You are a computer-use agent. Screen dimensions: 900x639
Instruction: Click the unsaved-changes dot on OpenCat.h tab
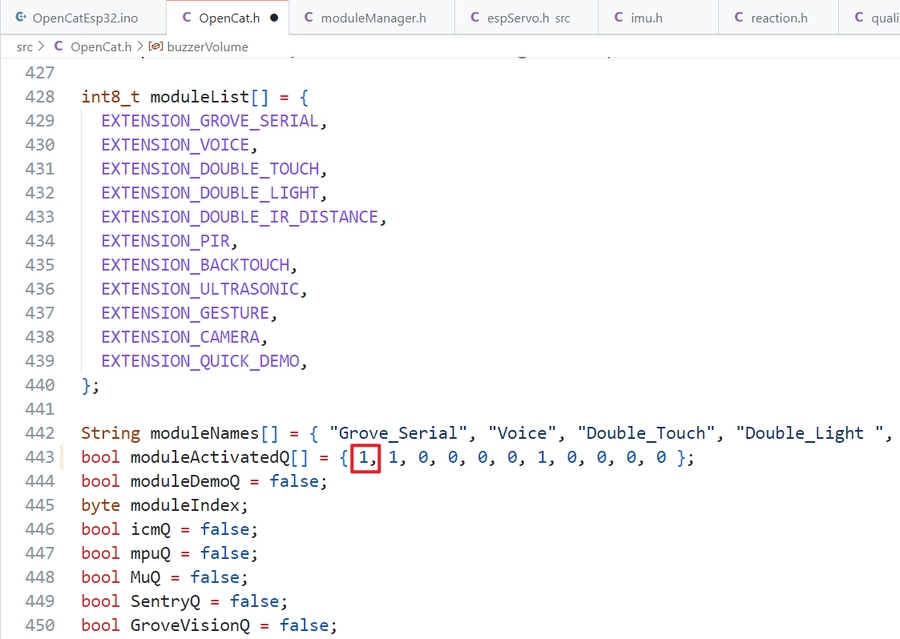pyautogui.click(x=273, y=18)
